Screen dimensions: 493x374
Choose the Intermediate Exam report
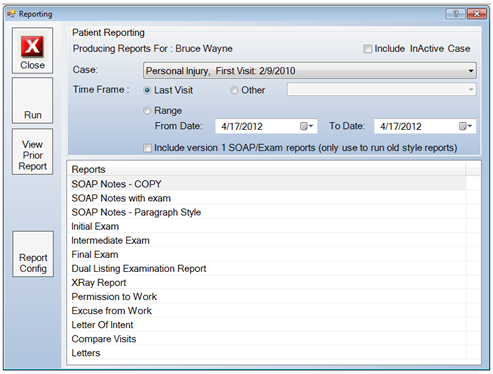coord(266,240)
